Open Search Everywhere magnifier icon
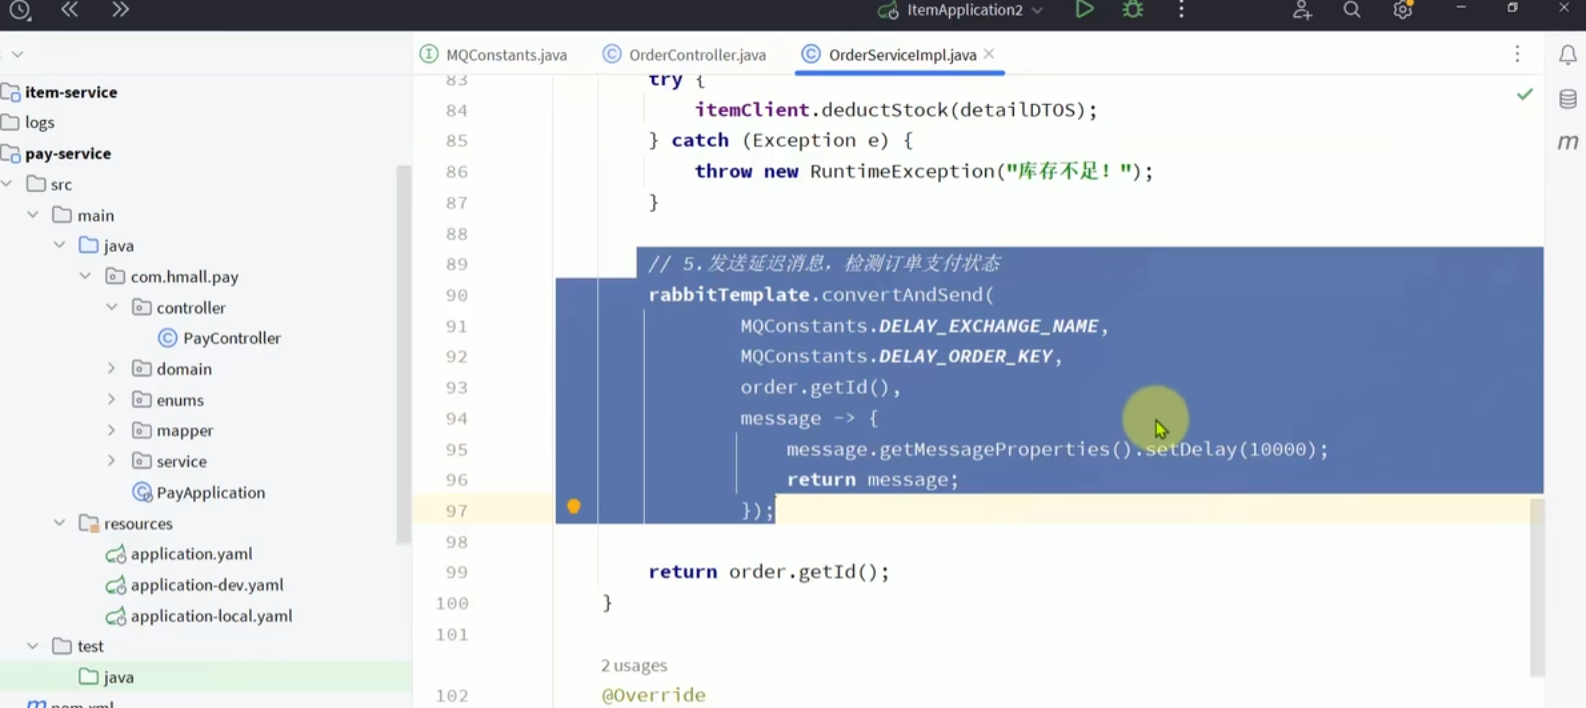 click(1352, 10)
